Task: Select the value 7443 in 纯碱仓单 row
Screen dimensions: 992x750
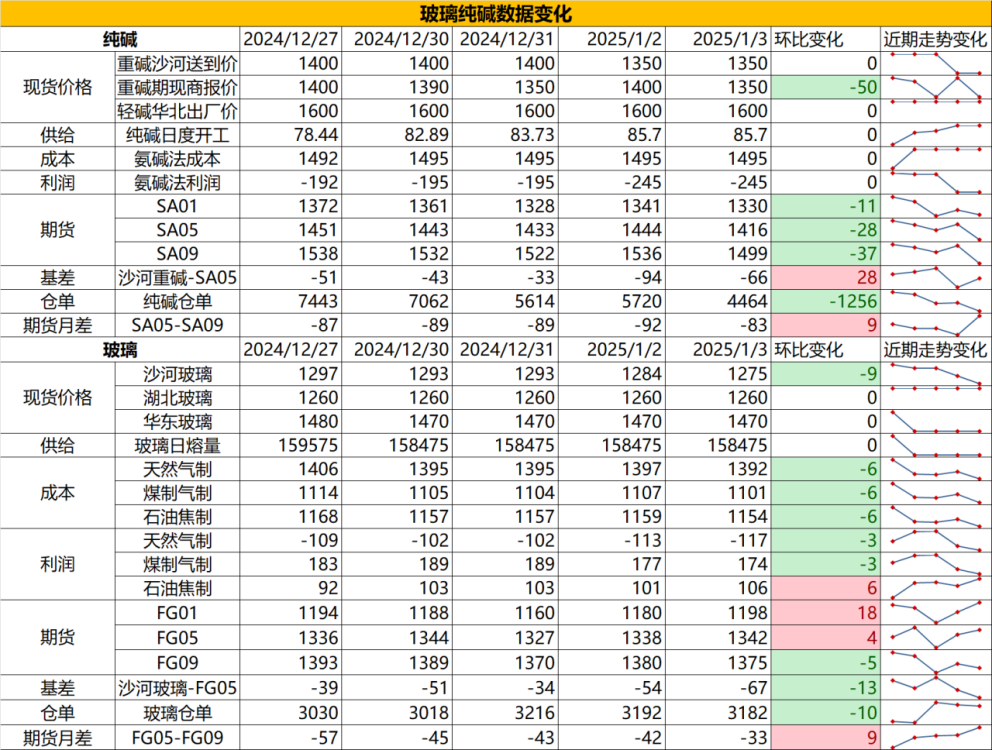Action: tap(318, 301)
